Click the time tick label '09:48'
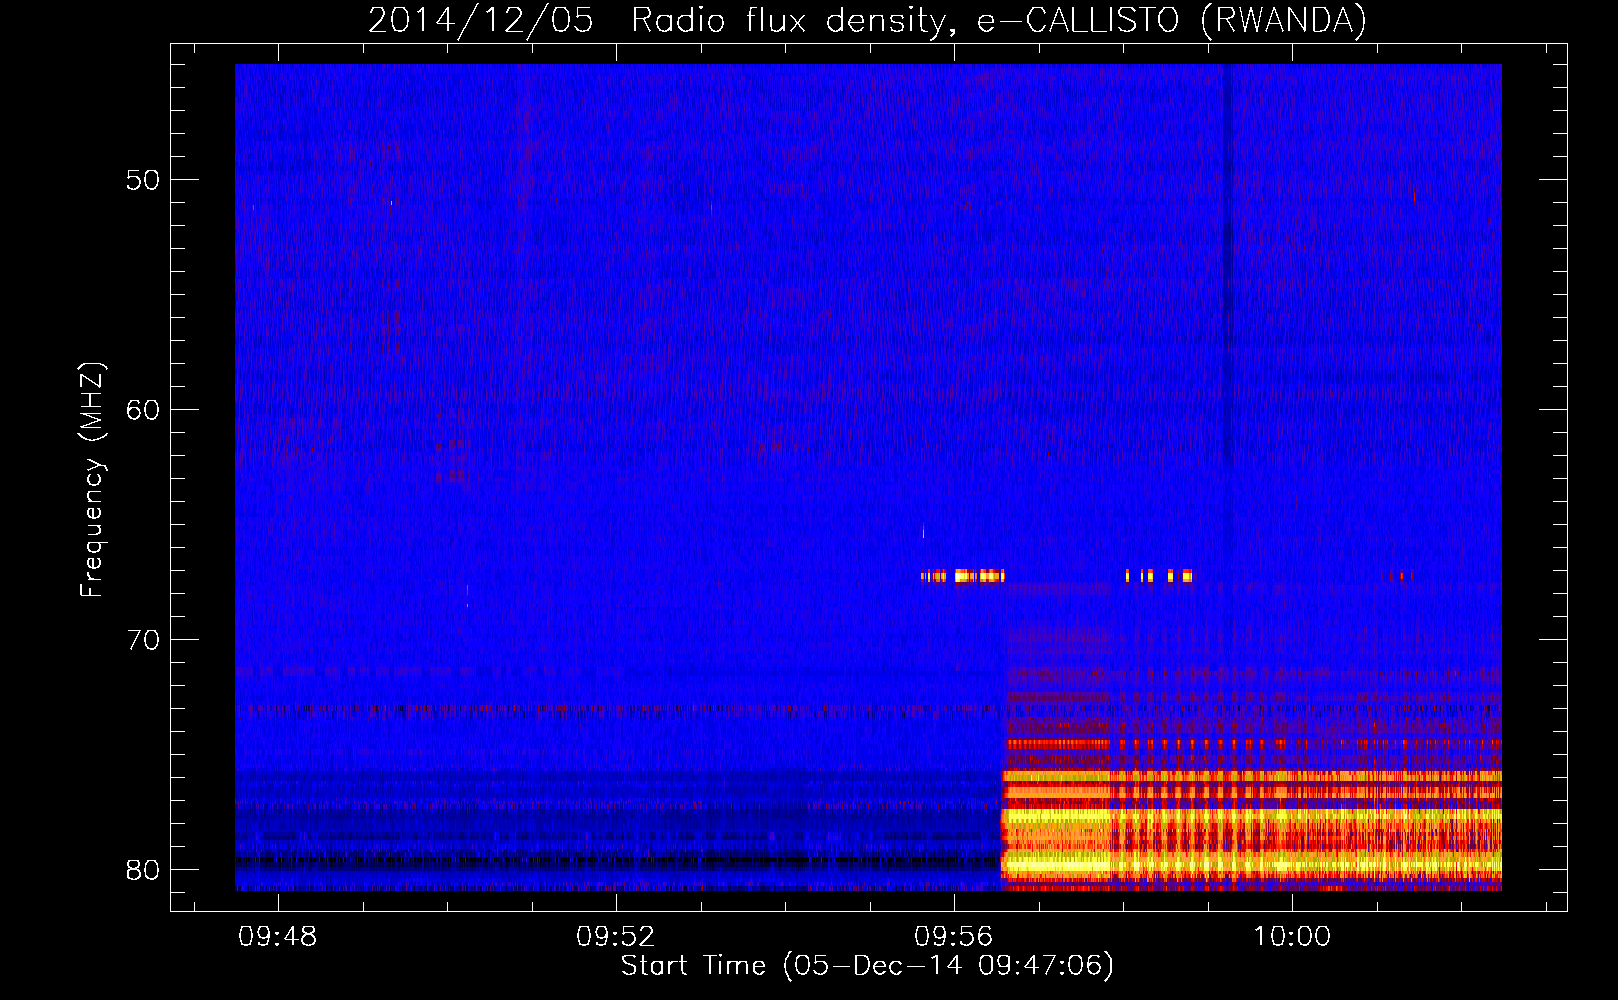Screen dimensions: 1618x1000 (x=277, y=936)
